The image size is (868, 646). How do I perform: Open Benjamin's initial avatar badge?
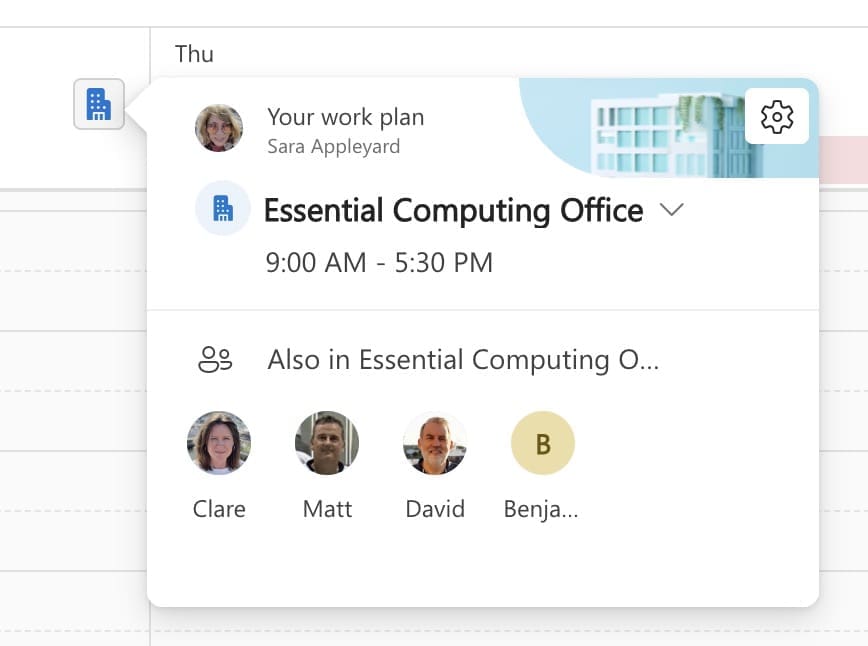click(x=543, y=442)
